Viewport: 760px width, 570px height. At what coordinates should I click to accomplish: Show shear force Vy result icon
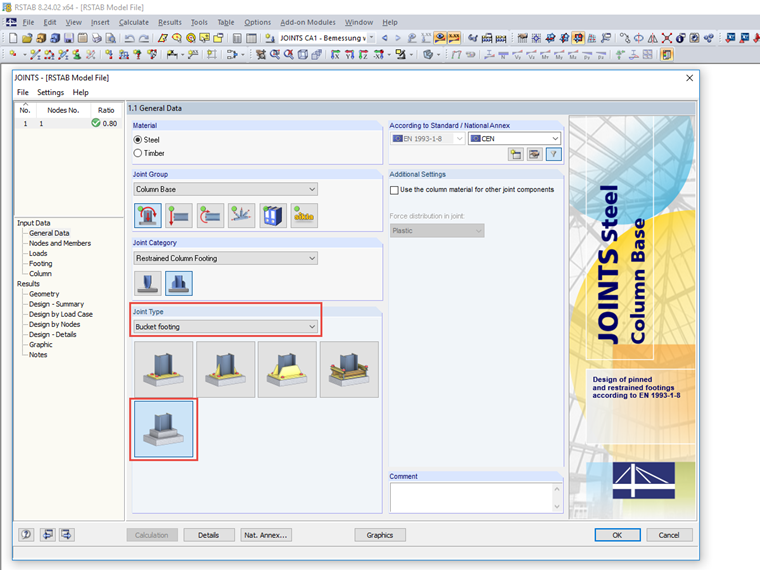tap(518, 55)
